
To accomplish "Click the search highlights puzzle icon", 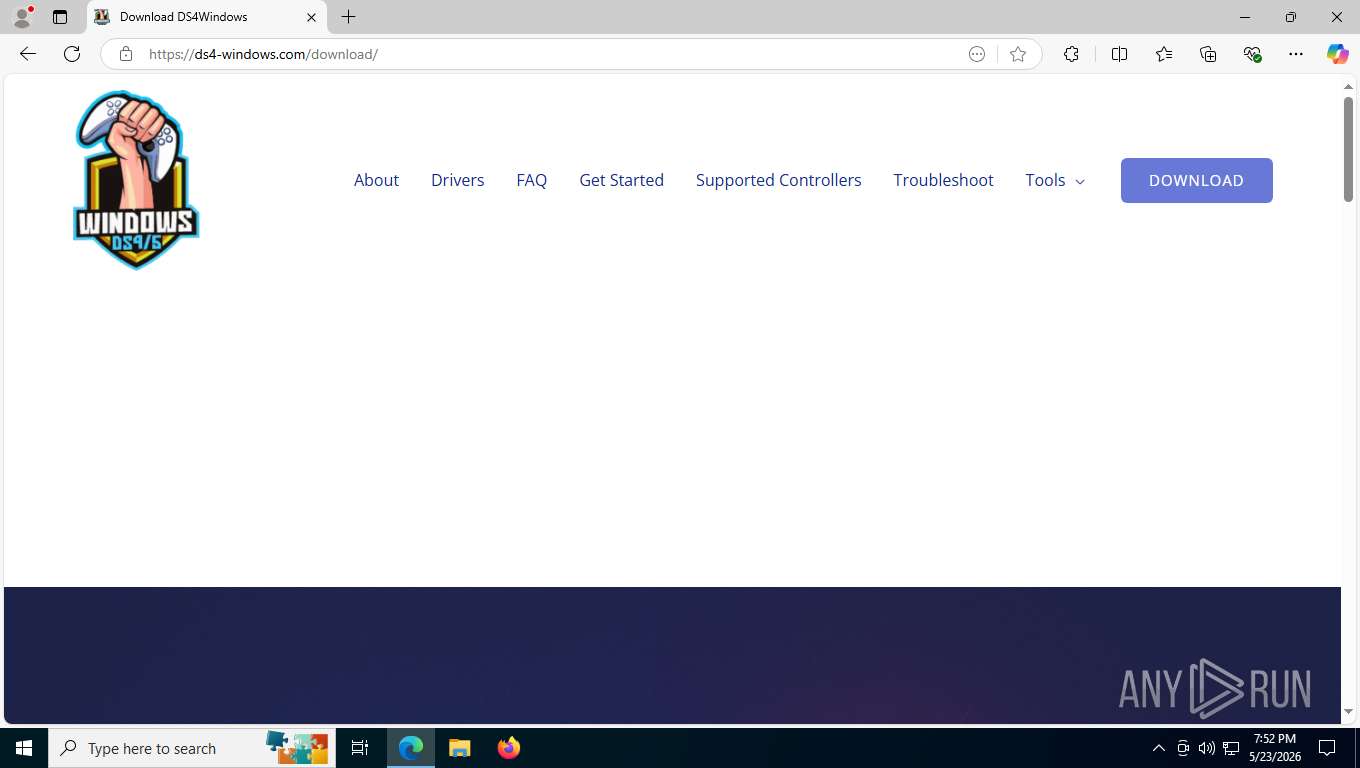I will coord(297,747).
